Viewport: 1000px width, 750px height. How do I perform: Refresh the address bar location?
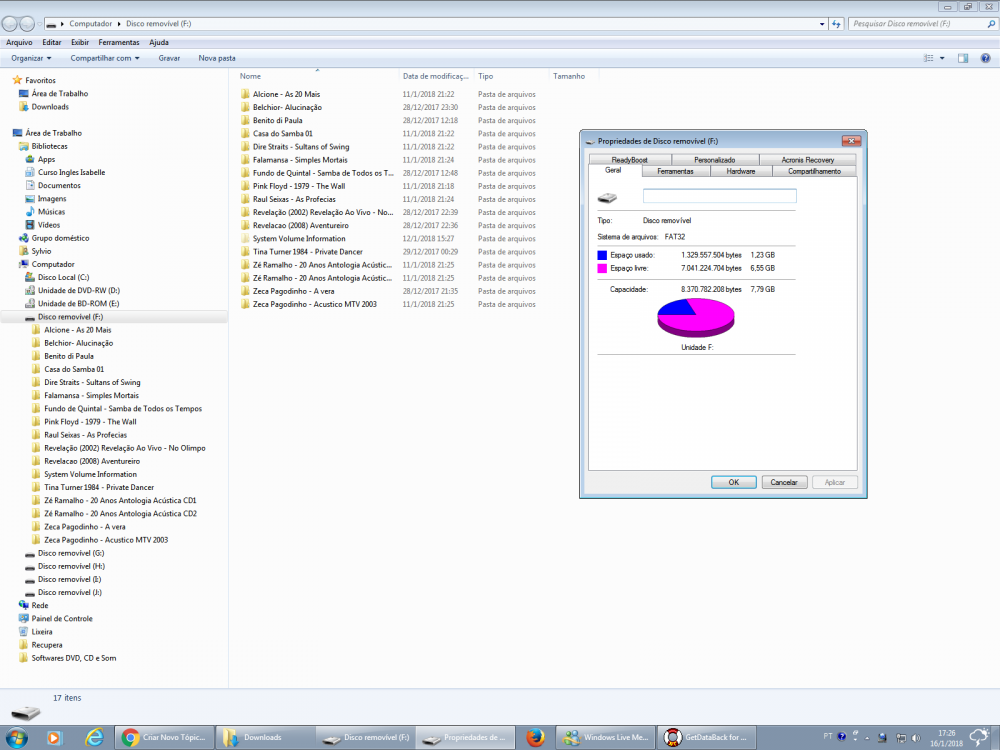pyautogui.click(x=836, y=22)
